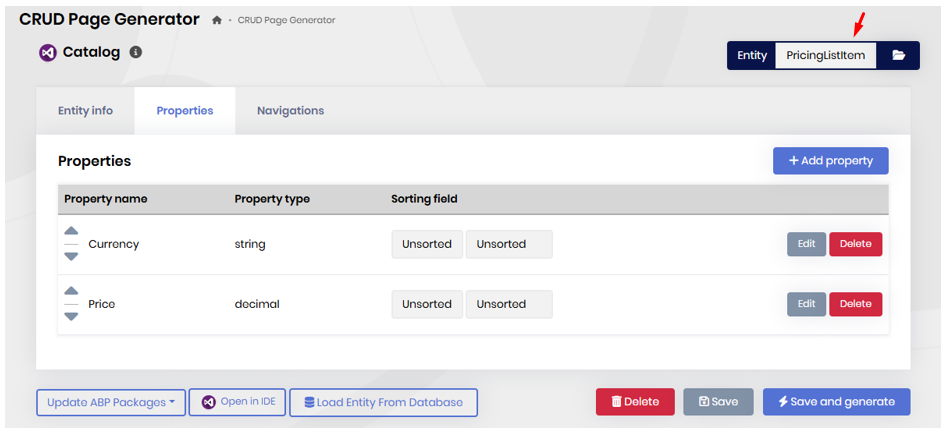The width and height of the screenshot is (948, 434).
Task: Click the Add property button
Action: tap(830, 161)
